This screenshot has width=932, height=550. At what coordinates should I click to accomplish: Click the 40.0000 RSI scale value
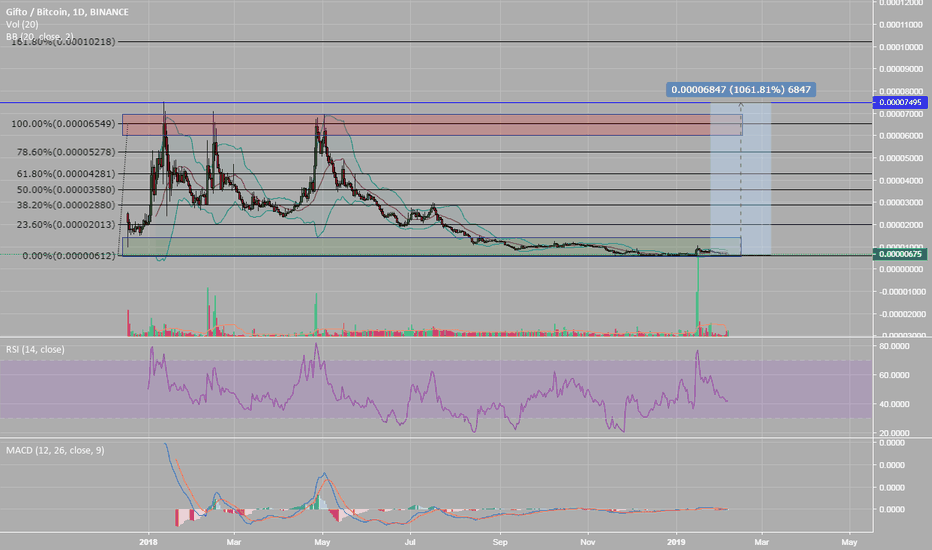[895, 404]
